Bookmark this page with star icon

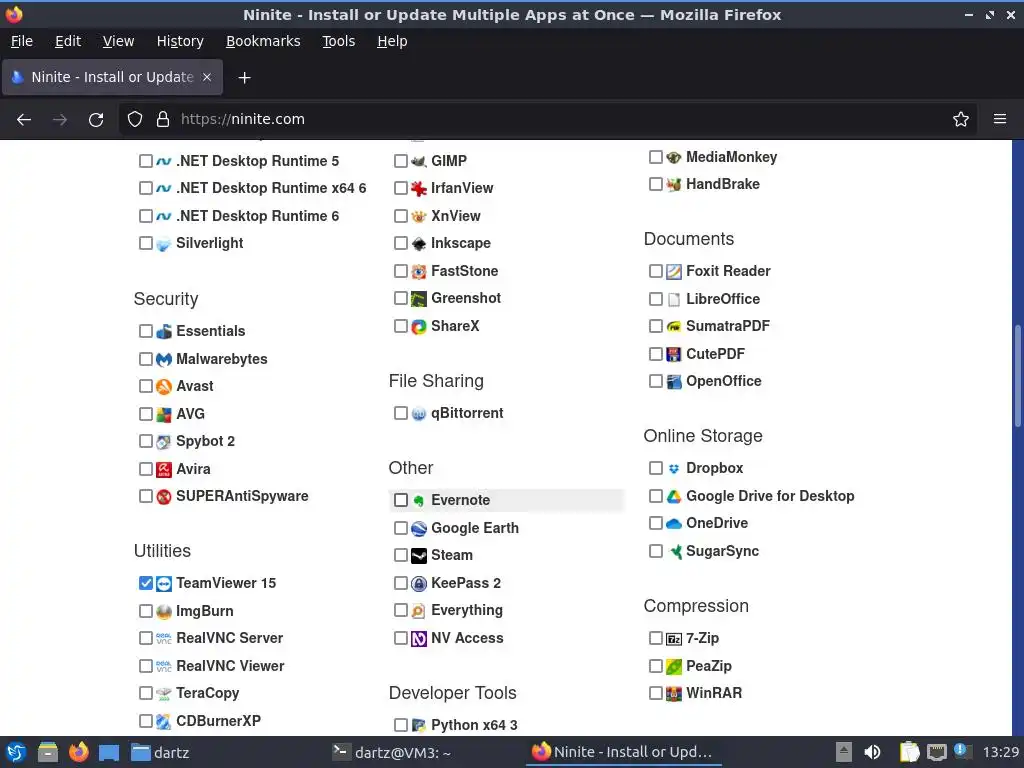pyautogui.click(x=961, y=120)
